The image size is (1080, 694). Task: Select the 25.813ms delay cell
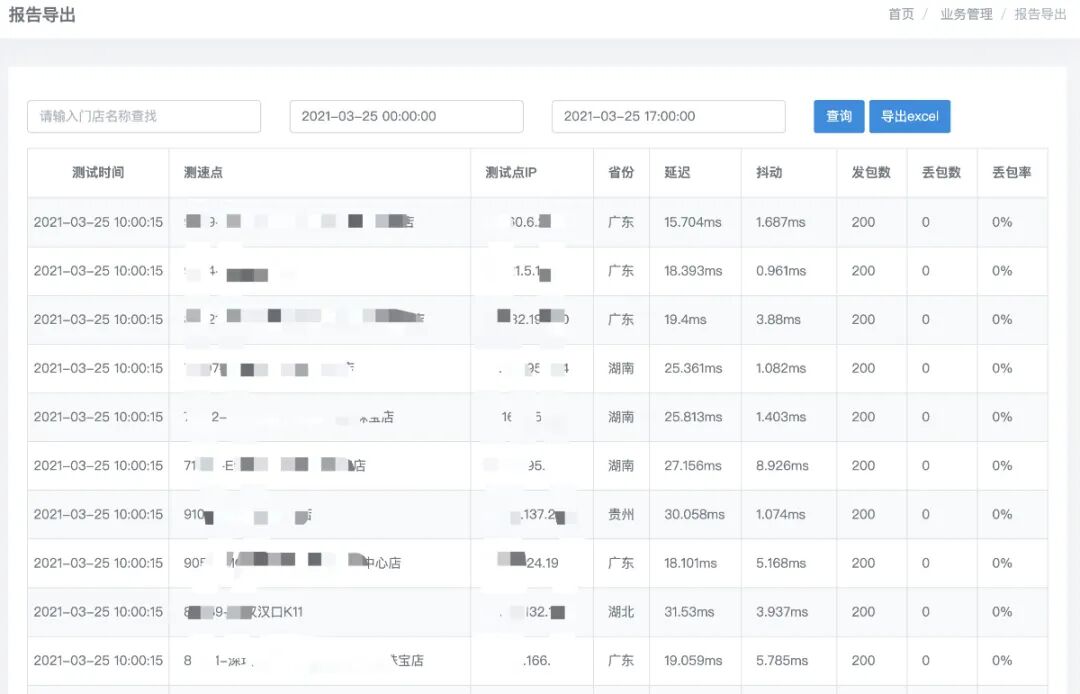[693, 417]
